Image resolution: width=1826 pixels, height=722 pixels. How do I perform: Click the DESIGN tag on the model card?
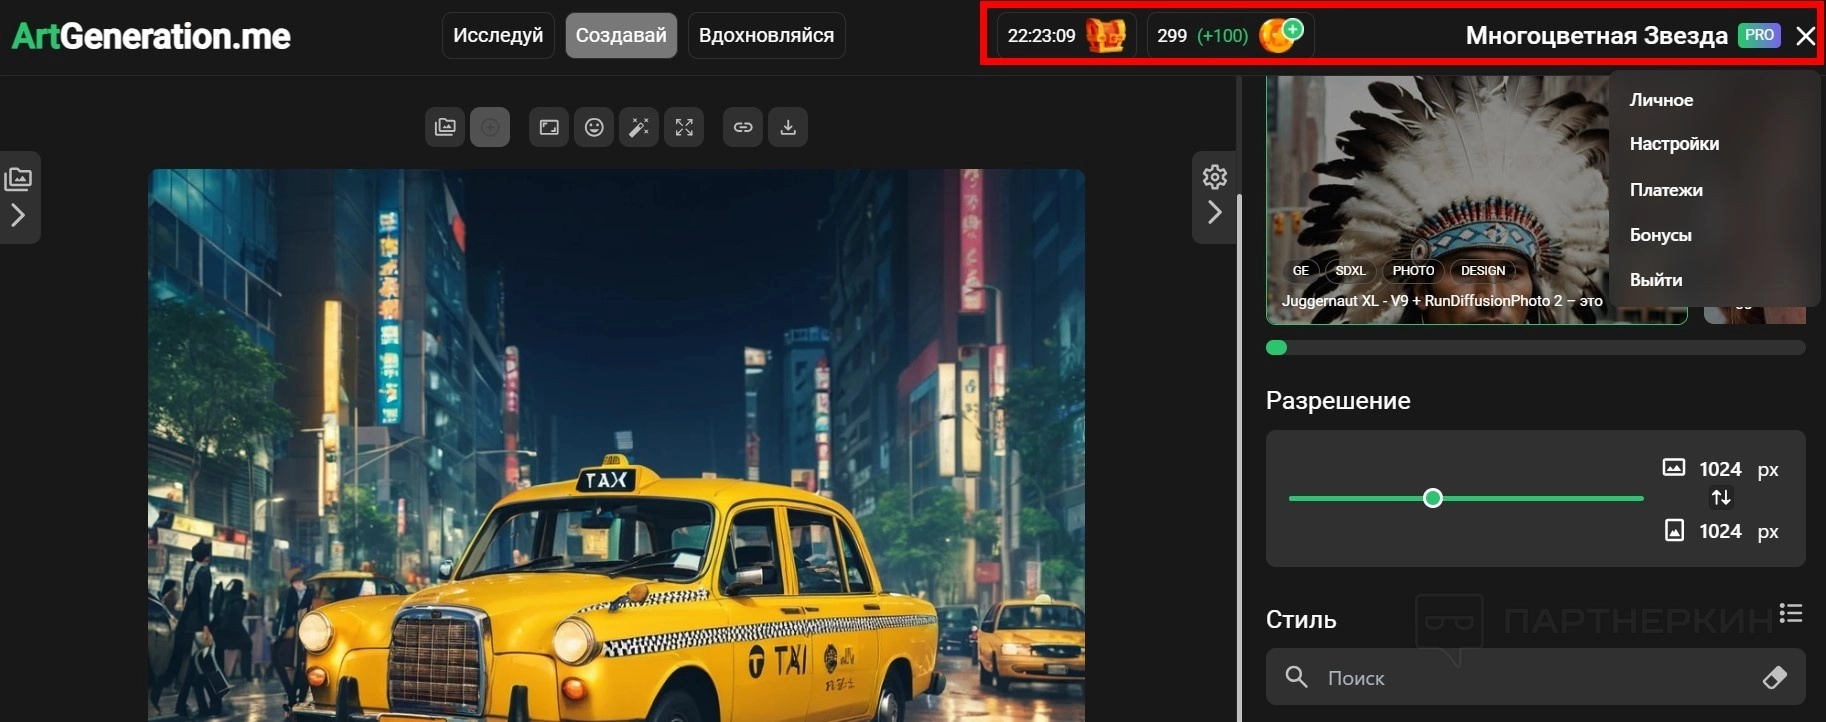[x=1482, y=271]
